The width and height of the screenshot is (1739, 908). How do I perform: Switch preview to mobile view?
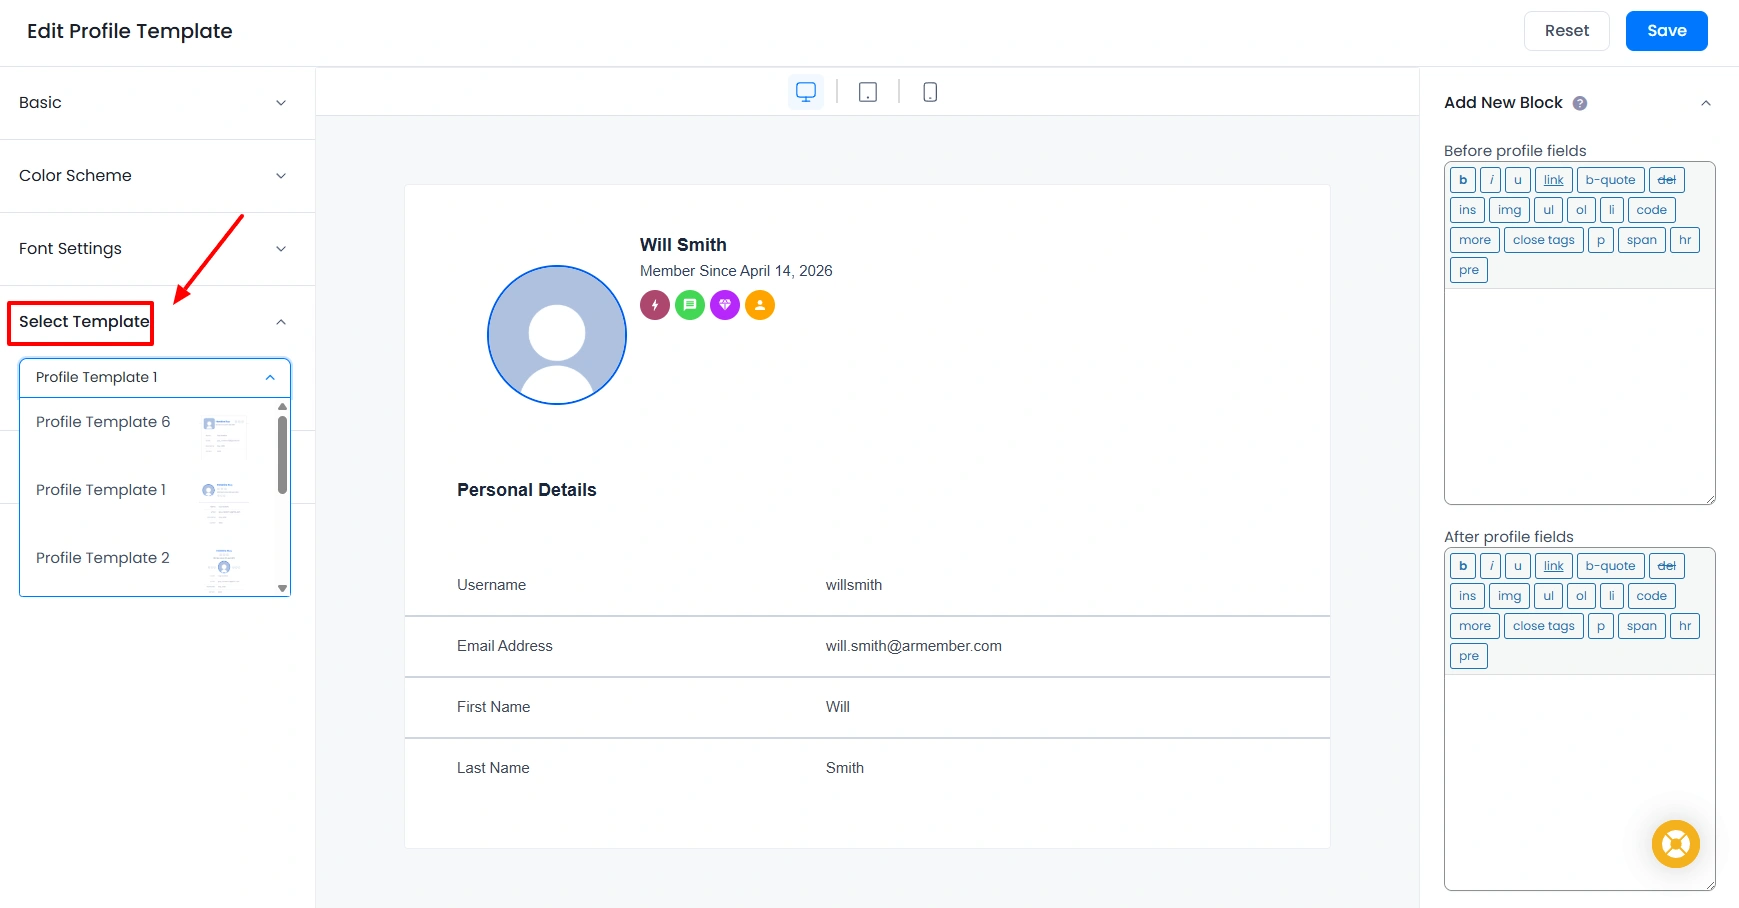pos(929,91)
